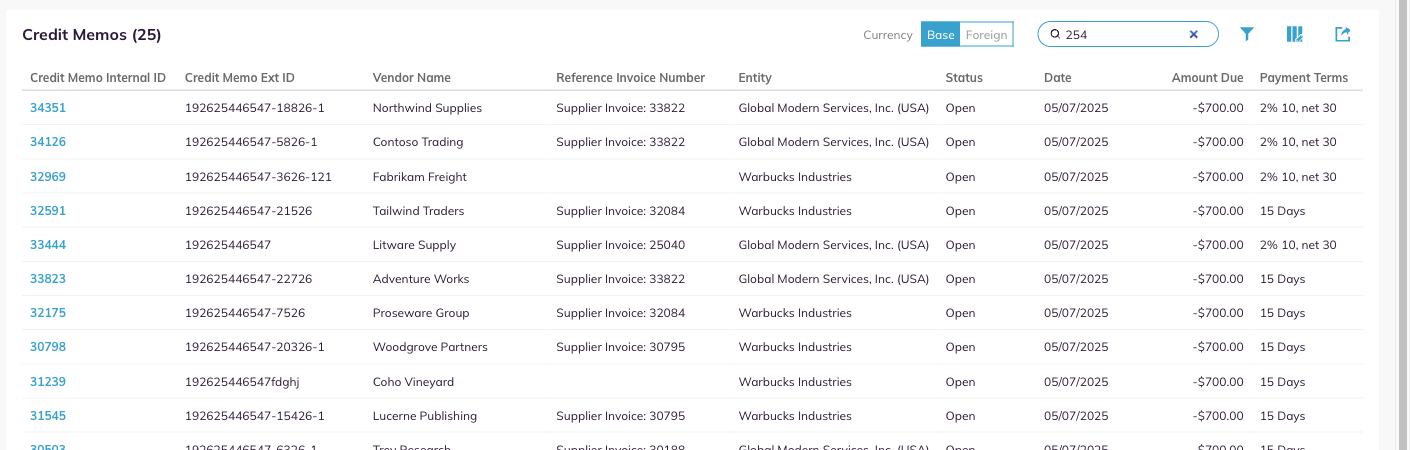Click date 05/07/2025 in Lucerne Publishing row

1076,416
